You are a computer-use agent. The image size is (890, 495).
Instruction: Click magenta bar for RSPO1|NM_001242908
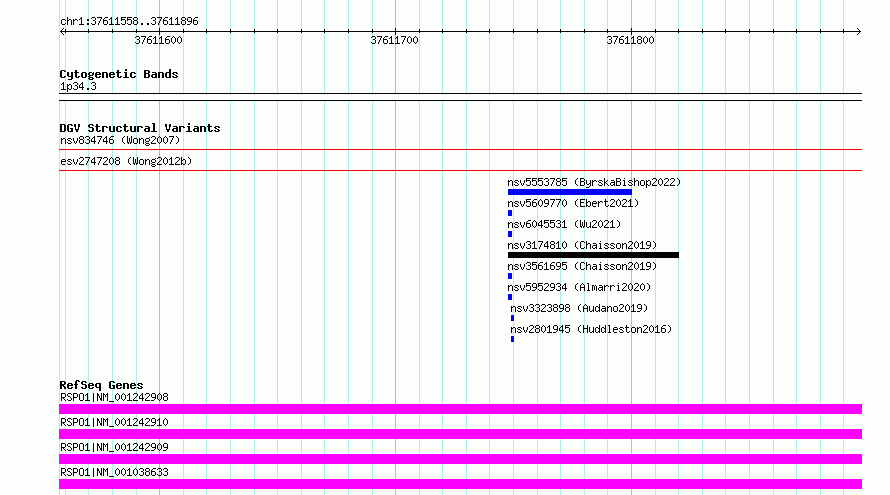[x=460, y=409]
